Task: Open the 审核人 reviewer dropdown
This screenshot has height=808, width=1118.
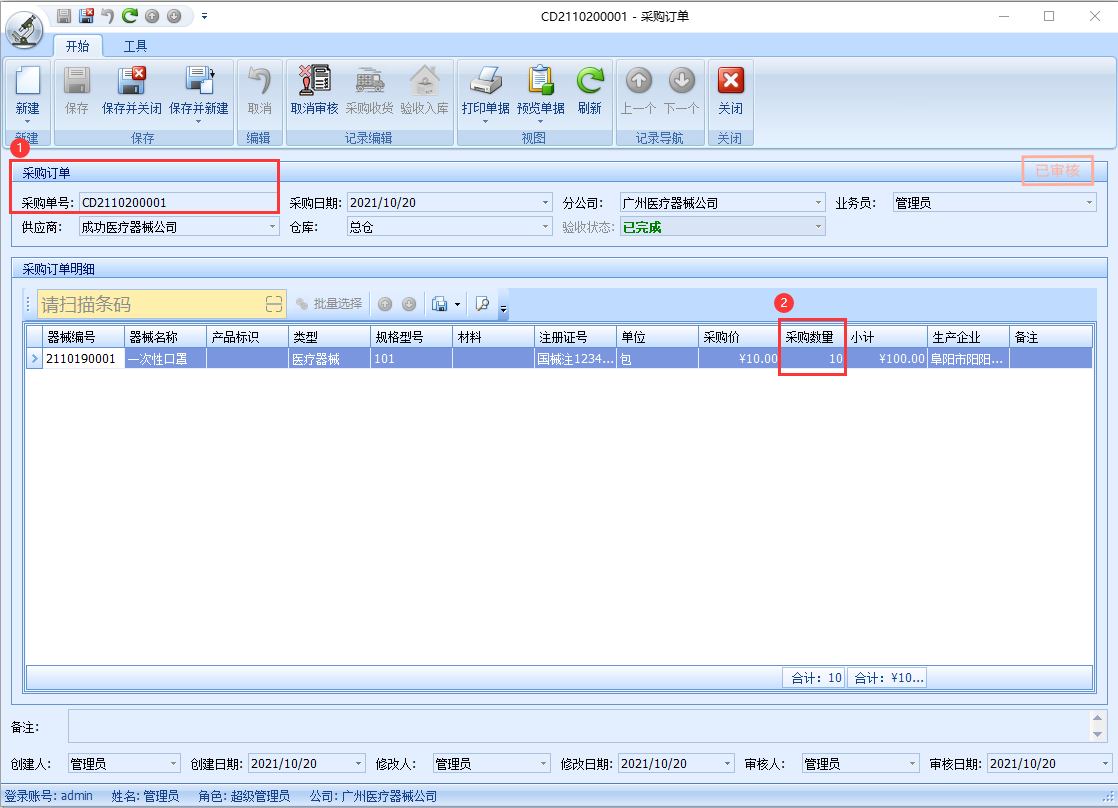Action: pos(912,764)
